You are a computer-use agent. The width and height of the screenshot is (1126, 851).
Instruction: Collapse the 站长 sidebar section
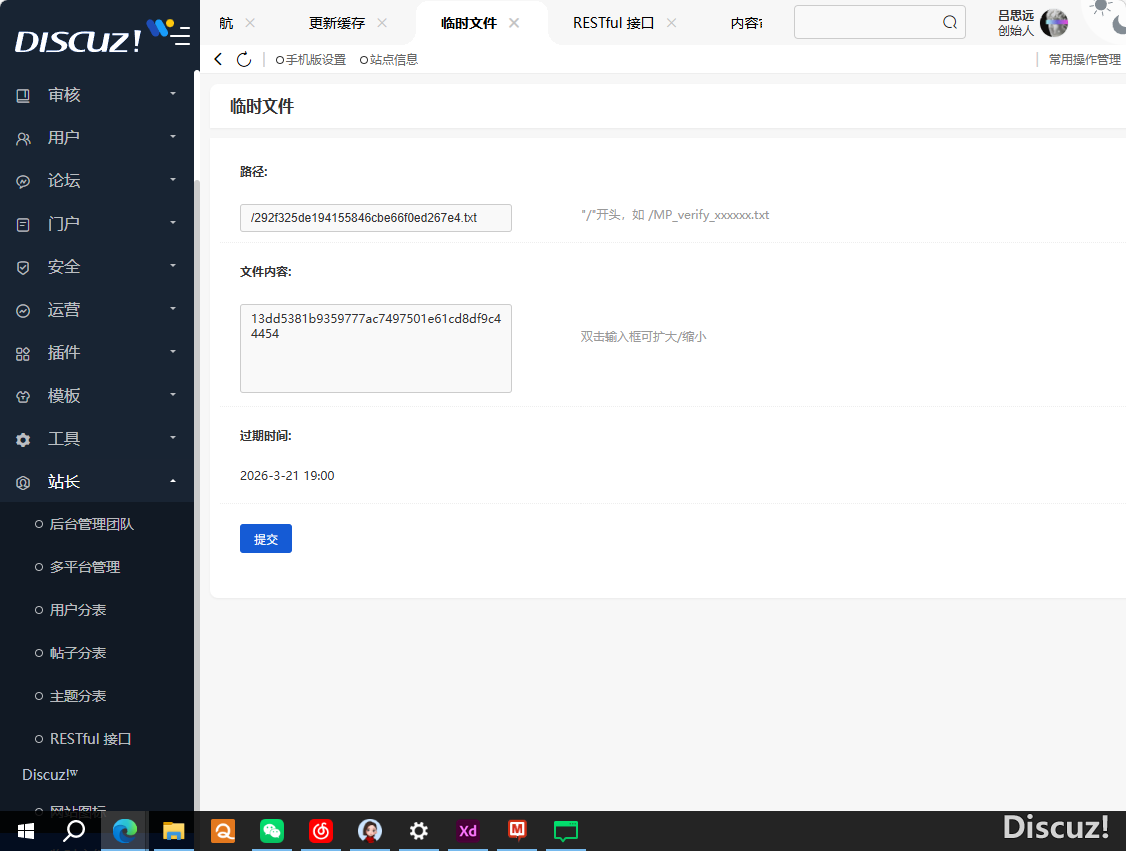[x=96, y=482]
